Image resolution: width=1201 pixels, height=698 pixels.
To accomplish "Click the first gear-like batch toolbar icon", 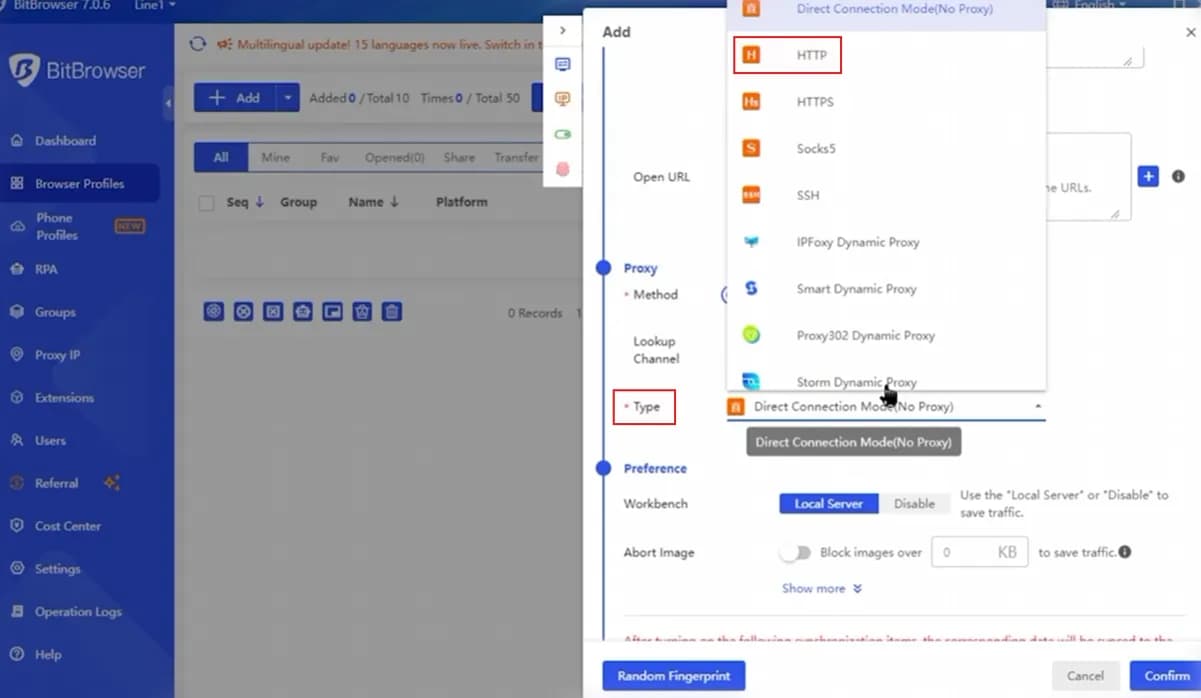I will pyautogui.click(x=213, y=312).
